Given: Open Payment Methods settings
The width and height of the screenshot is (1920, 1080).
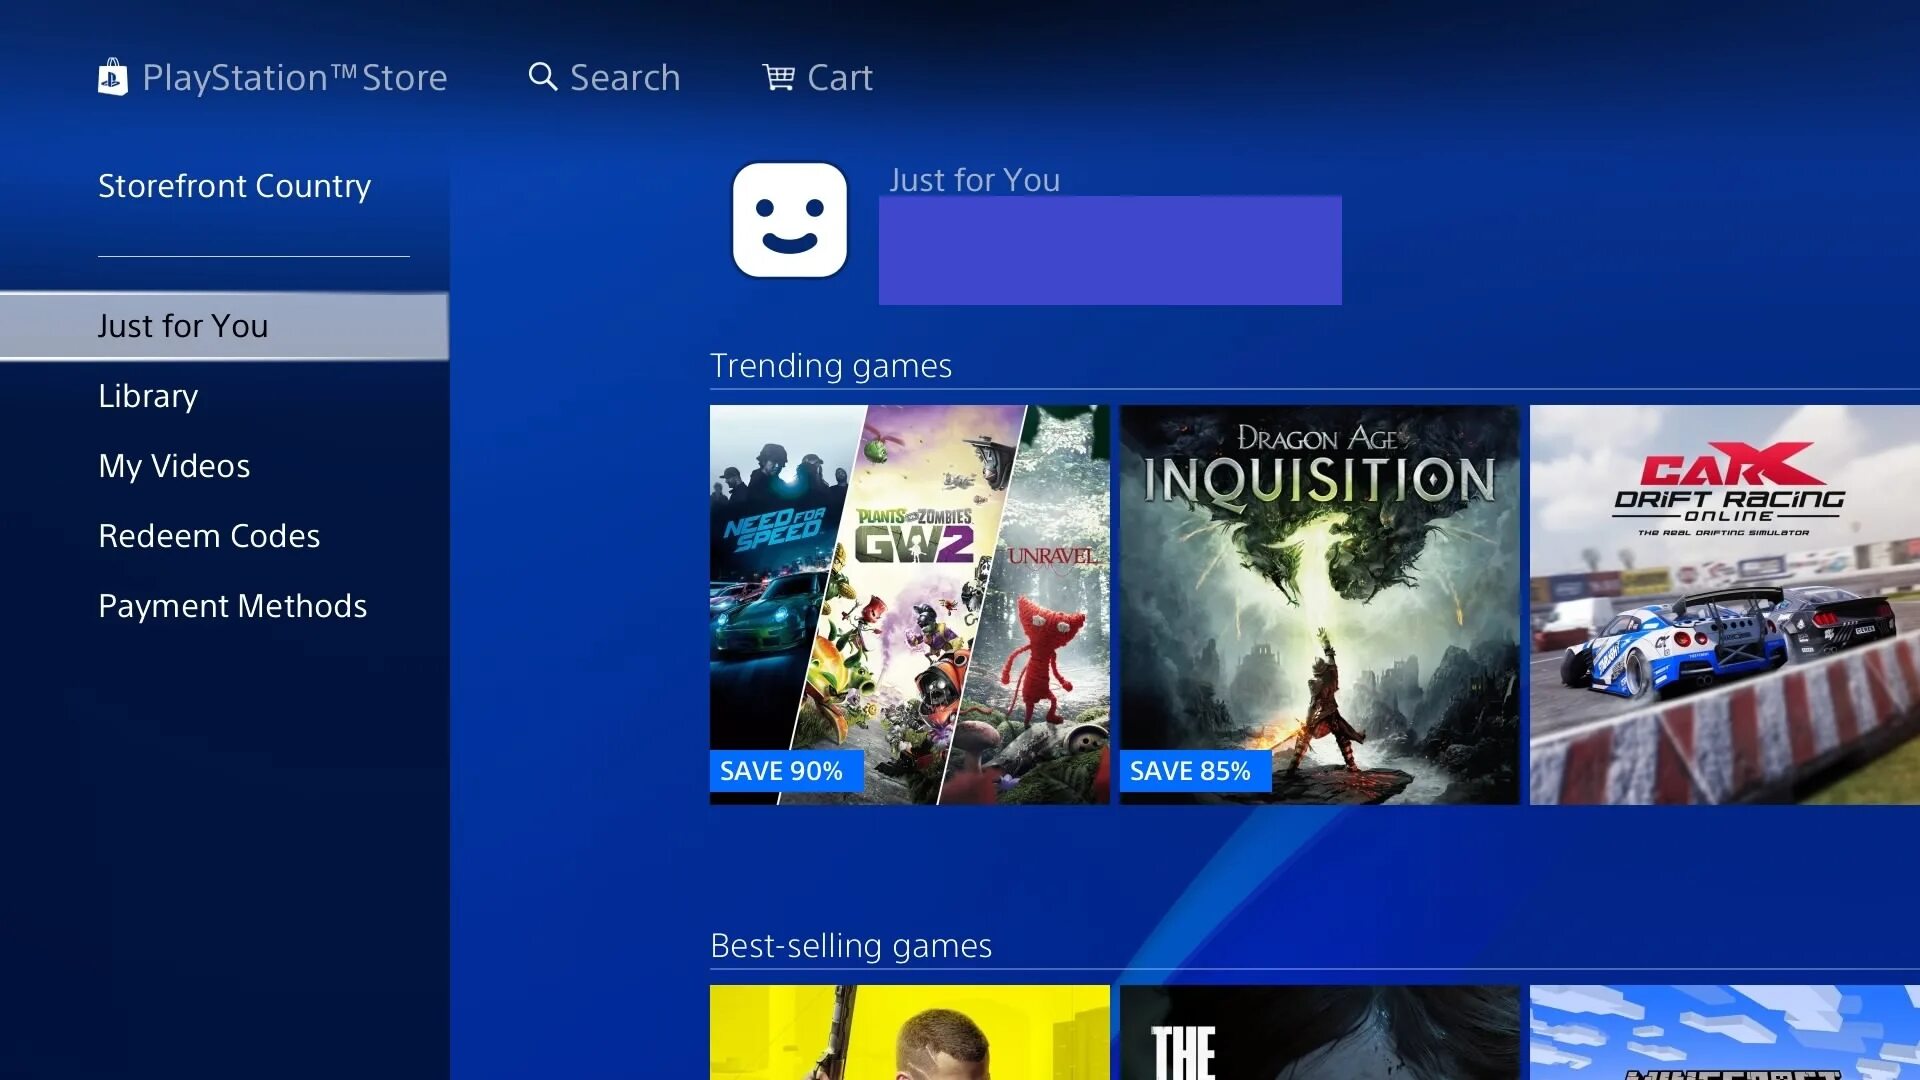Looking at the screenshot, I should [232, 604].
